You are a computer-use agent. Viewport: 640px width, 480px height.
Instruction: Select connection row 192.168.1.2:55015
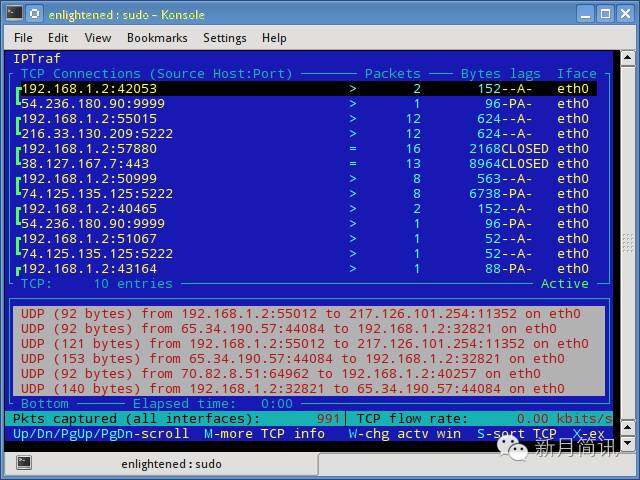coord(305,119)
